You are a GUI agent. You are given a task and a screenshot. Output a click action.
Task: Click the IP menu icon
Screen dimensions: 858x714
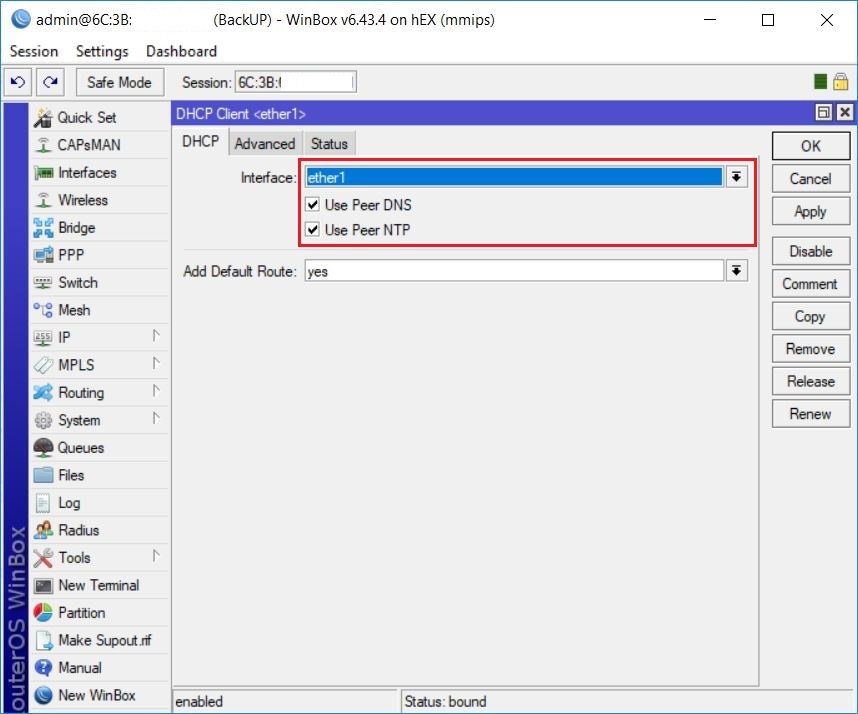43,338
